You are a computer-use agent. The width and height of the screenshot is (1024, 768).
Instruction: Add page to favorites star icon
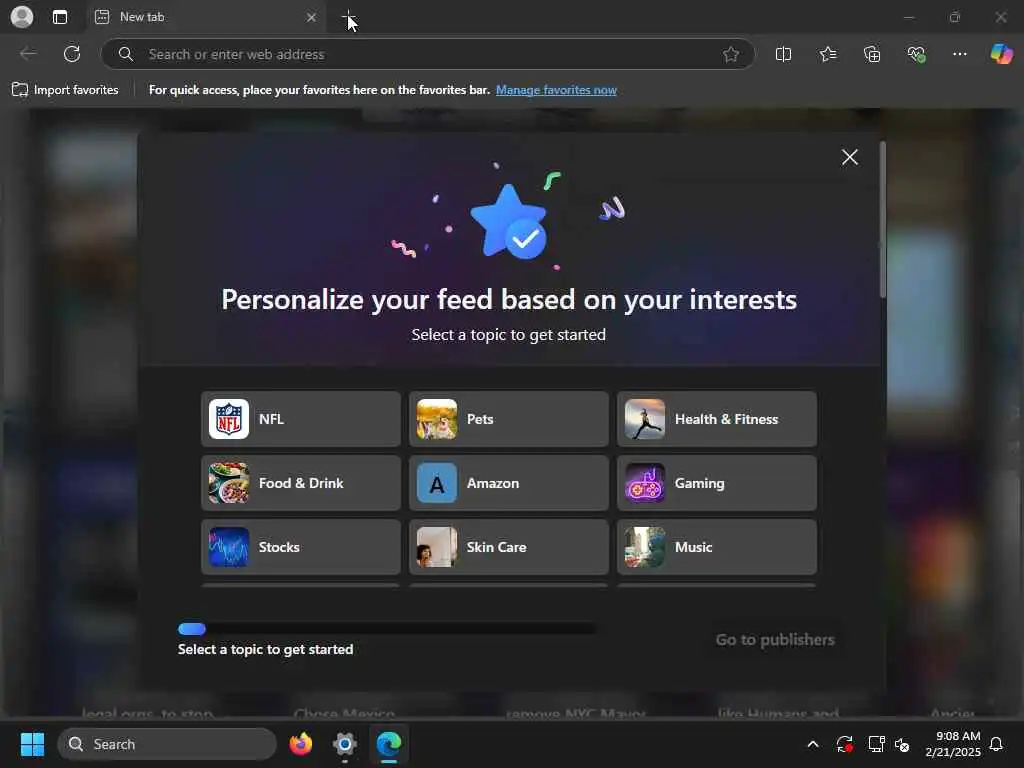click(731, 54)
